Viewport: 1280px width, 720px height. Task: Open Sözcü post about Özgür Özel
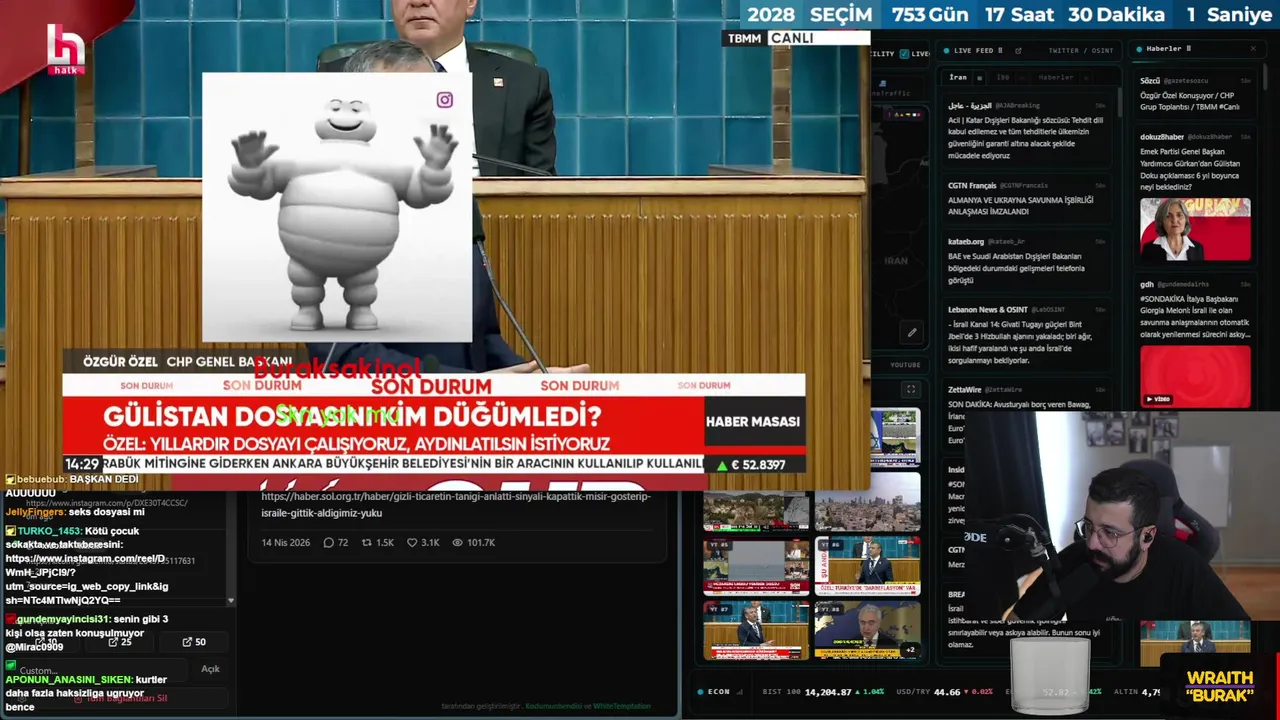1195,94
